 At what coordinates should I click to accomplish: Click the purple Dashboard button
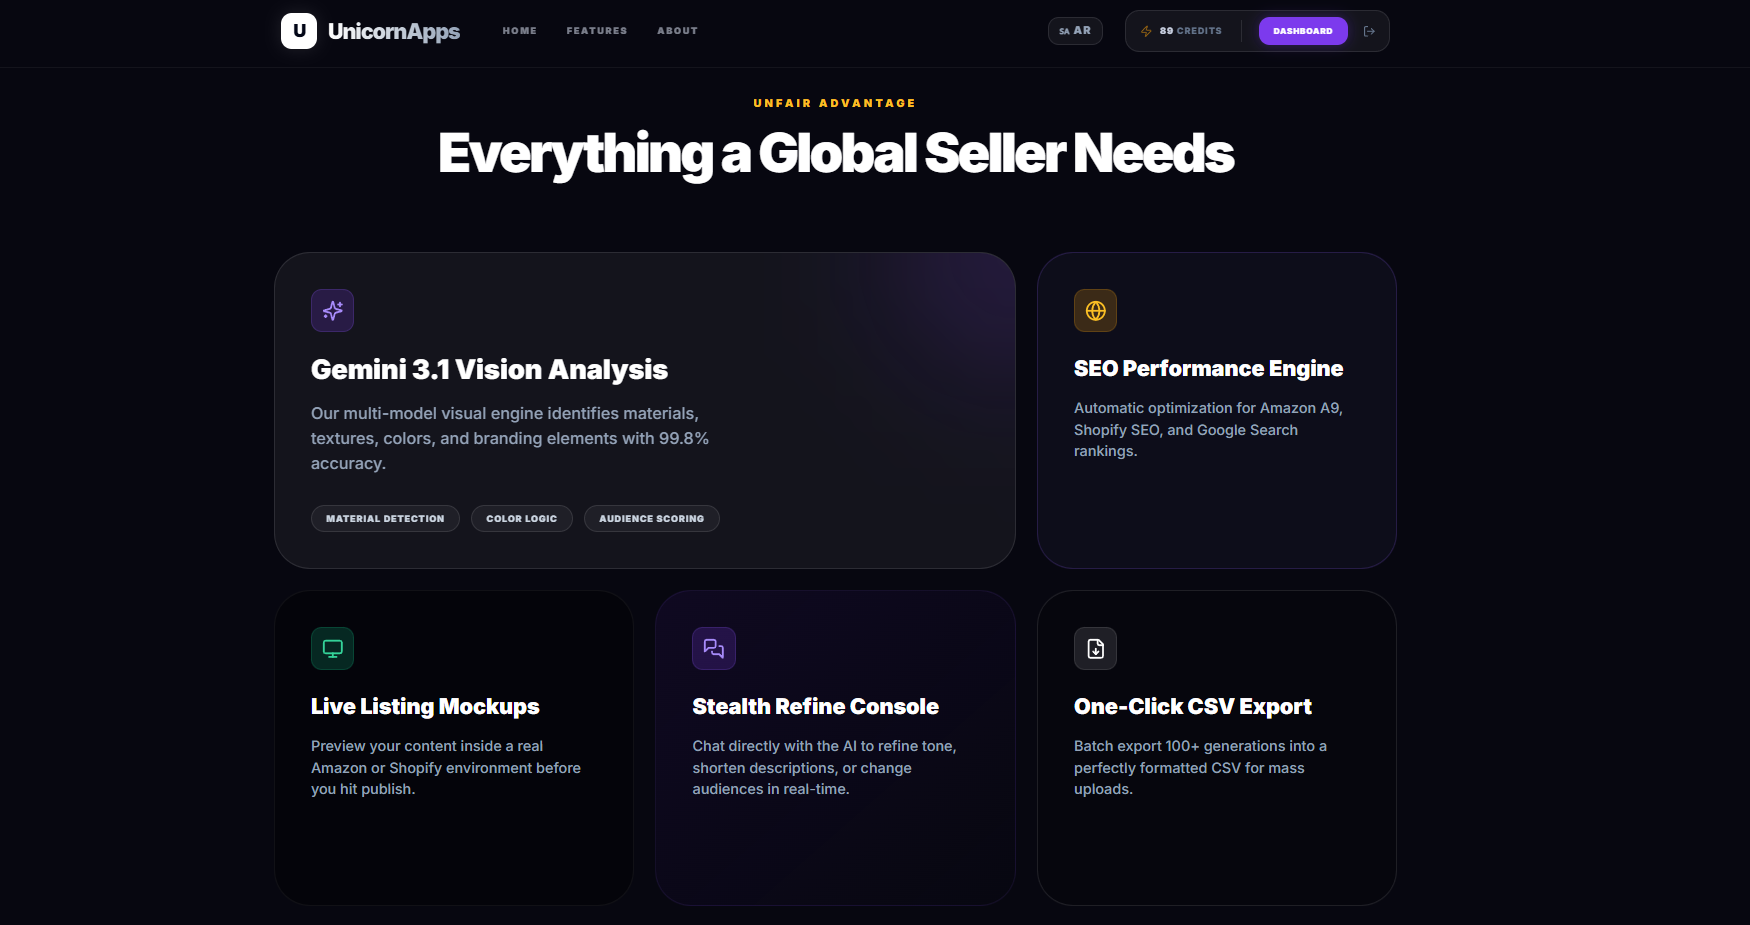(x=1303, y=31)
